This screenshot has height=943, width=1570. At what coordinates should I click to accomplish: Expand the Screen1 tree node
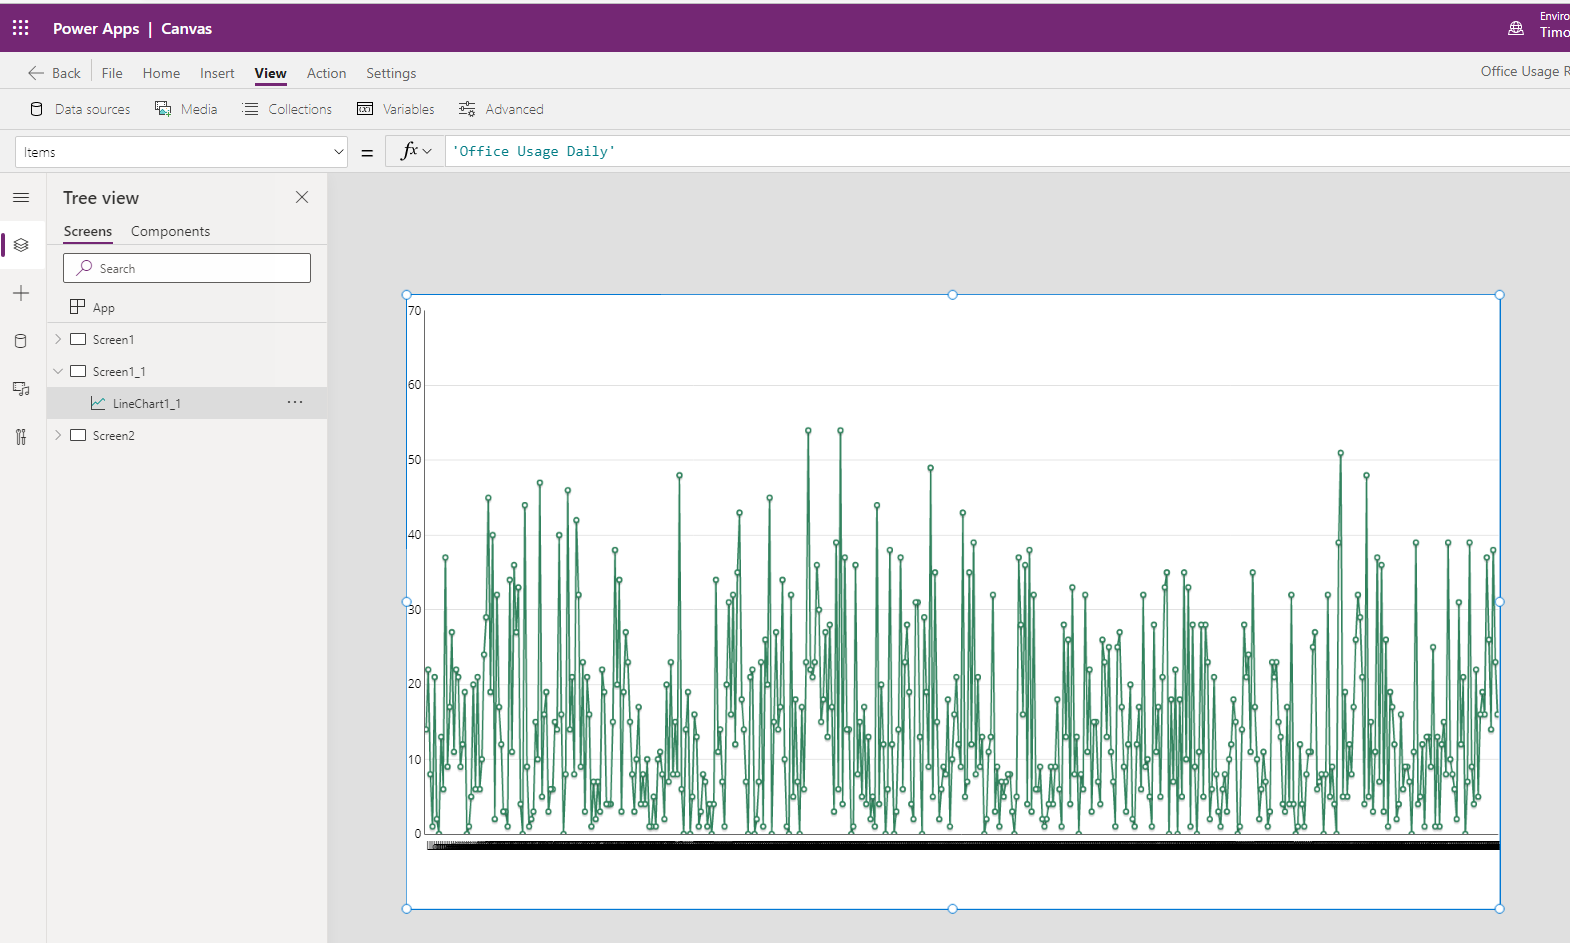tap(58, 339)
